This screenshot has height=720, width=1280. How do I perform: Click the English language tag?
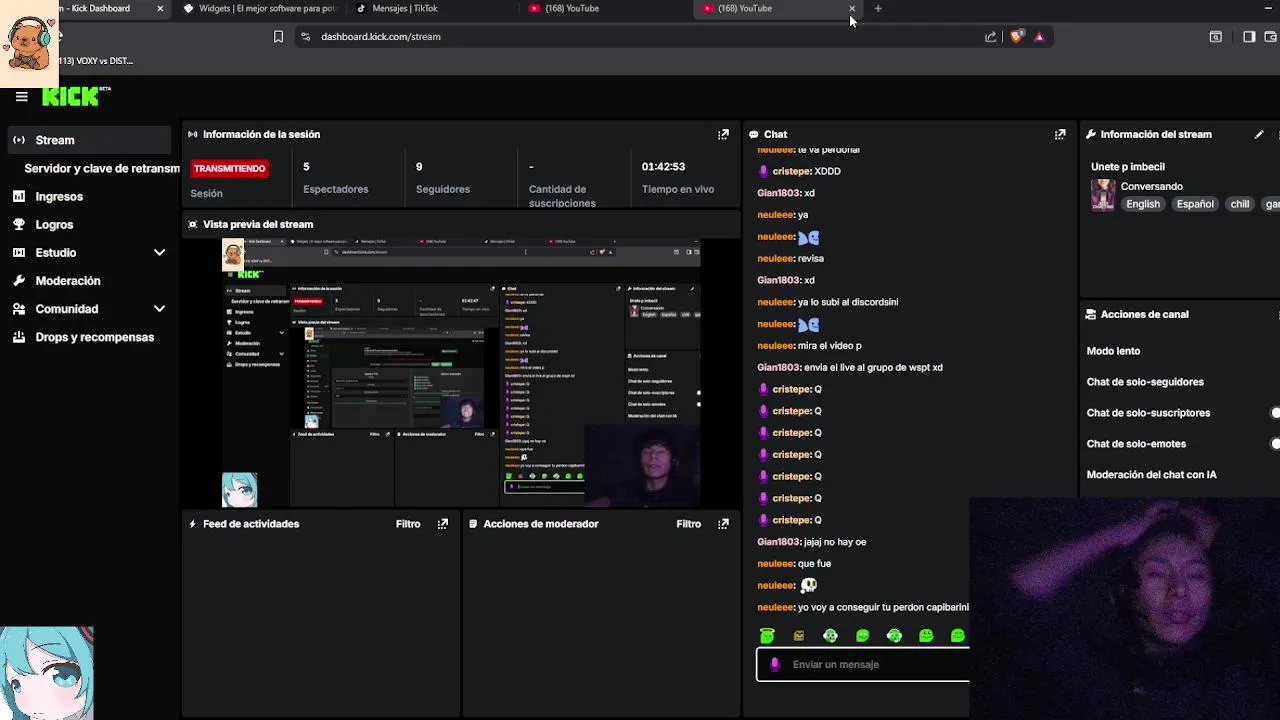[1143, 204]
